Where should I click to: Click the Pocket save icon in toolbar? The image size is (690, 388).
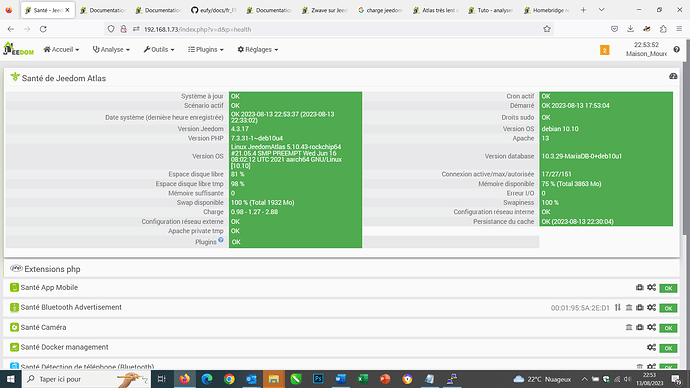[614, 29]
